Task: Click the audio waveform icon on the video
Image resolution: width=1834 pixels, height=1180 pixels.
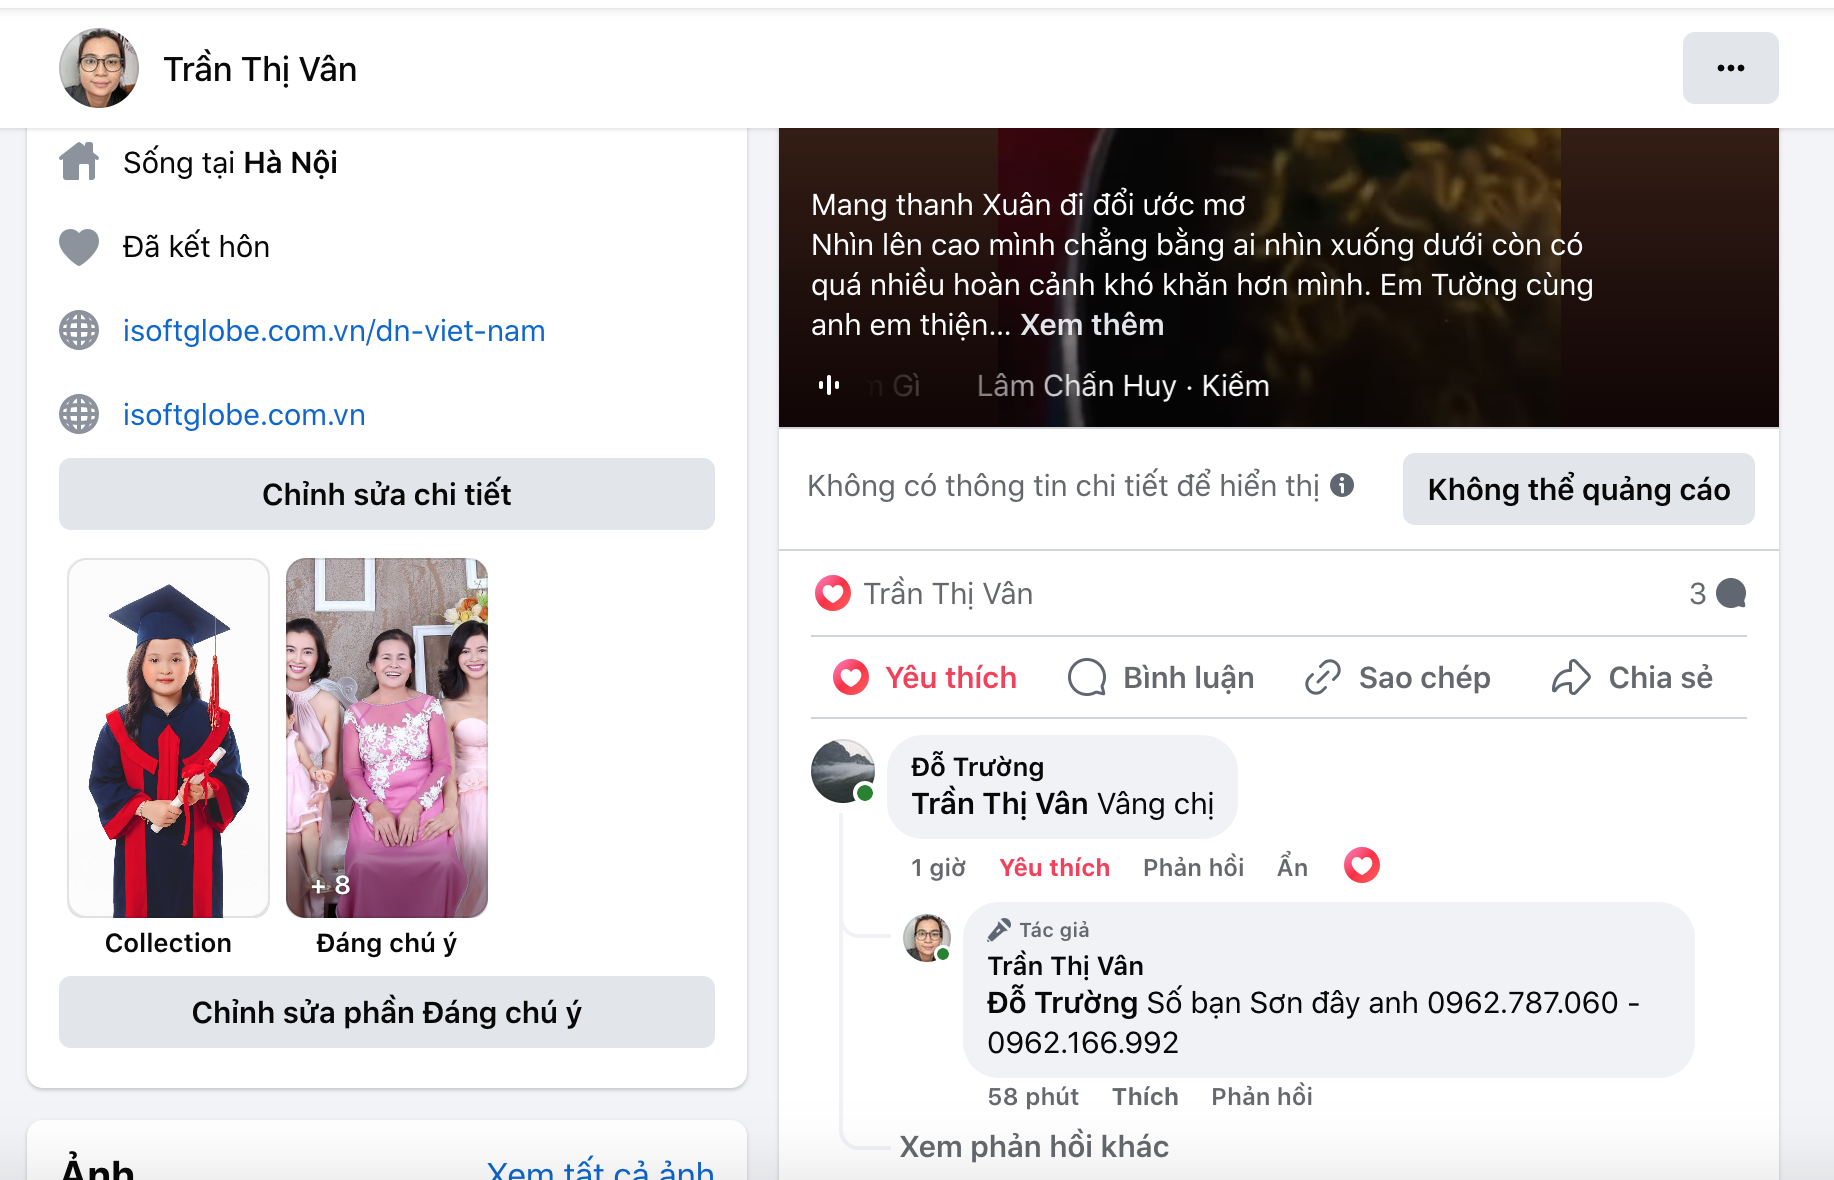Action: pos(829,385)
